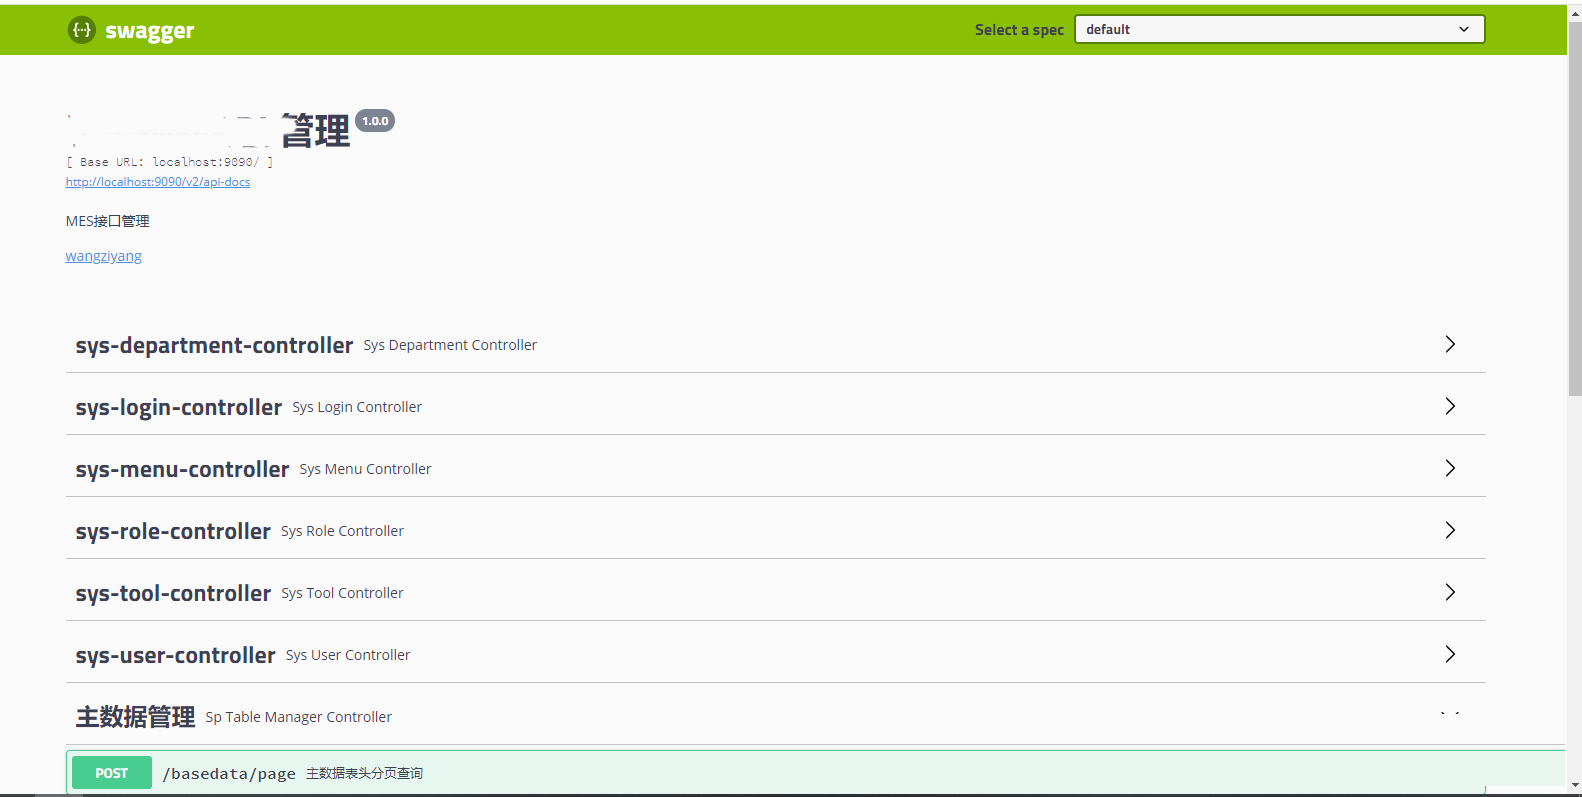The image size is (1582, 797).
Task: Click the sys-menu-controller title
Action: 182,470
